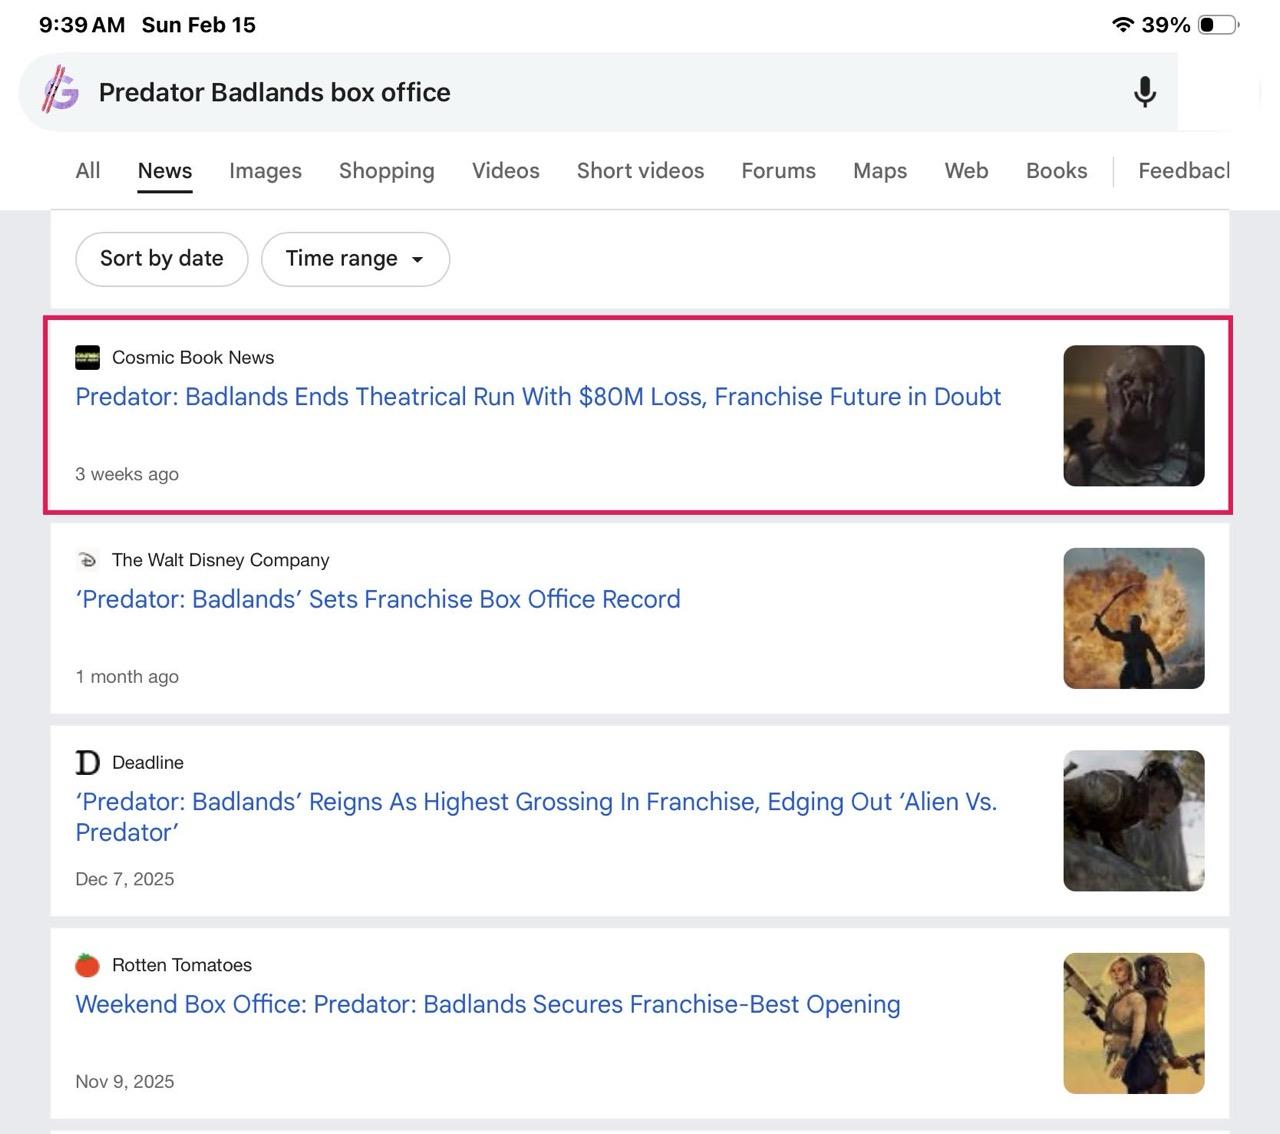Screen dimensions: 1280x1134
Task: Tap the Sort by date button
Action: pos(162,259)
